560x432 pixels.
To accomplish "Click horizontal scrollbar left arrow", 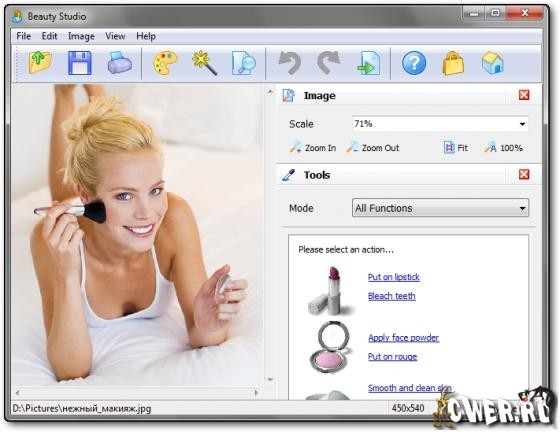I will click(x=17, y=393).
